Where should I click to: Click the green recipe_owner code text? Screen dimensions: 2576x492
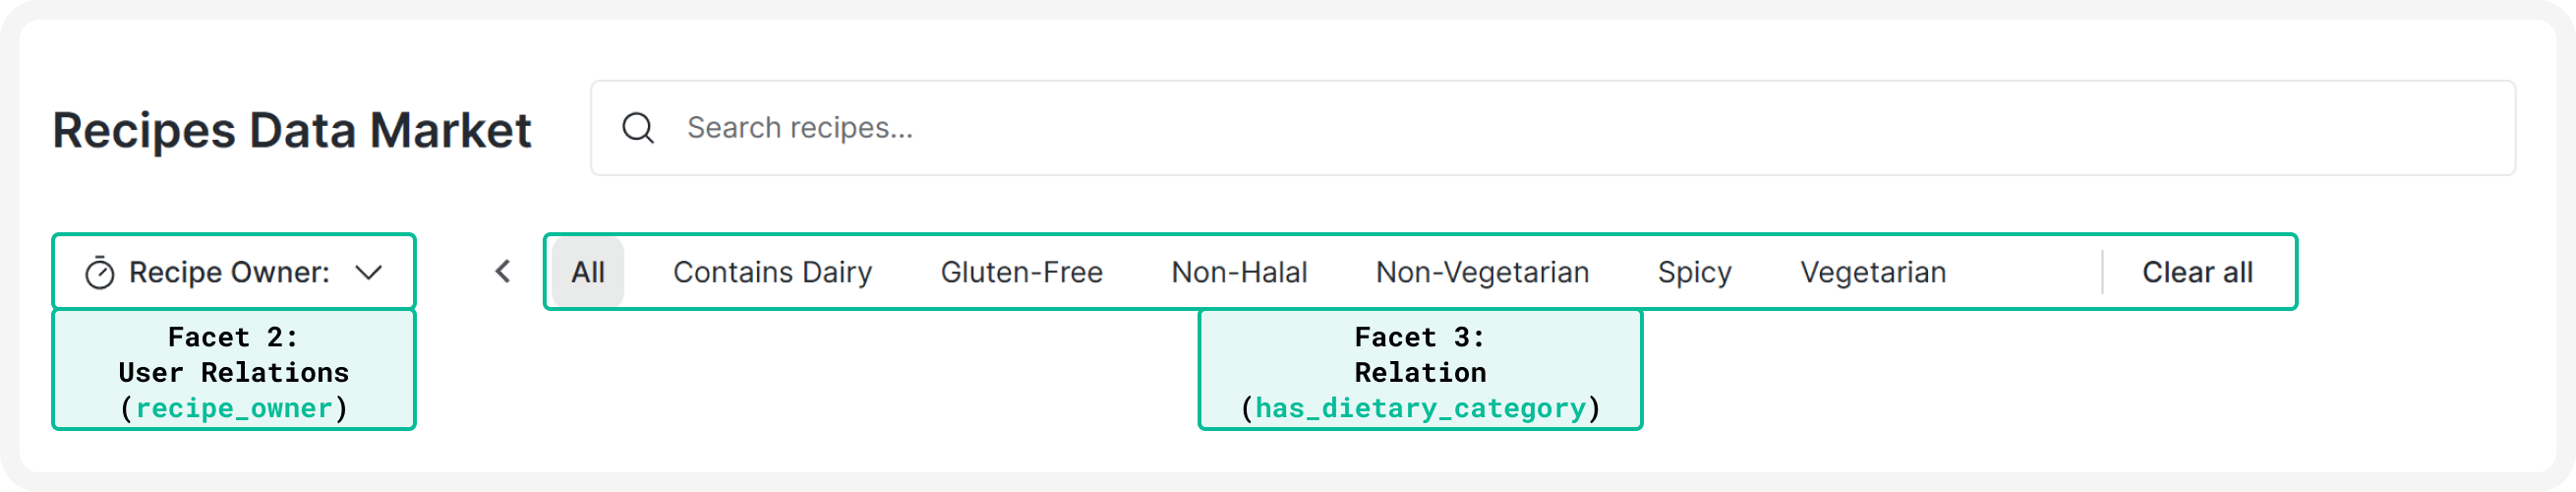tap(234, 408)
